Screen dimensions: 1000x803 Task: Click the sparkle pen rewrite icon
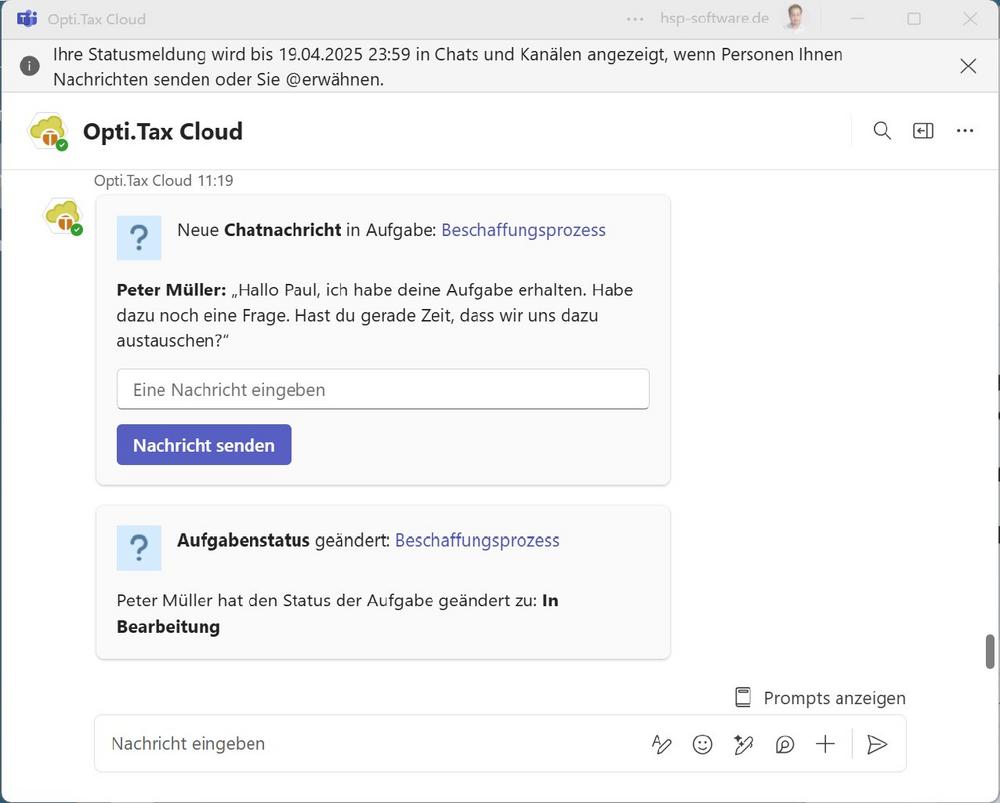click(x=744, y=744)
